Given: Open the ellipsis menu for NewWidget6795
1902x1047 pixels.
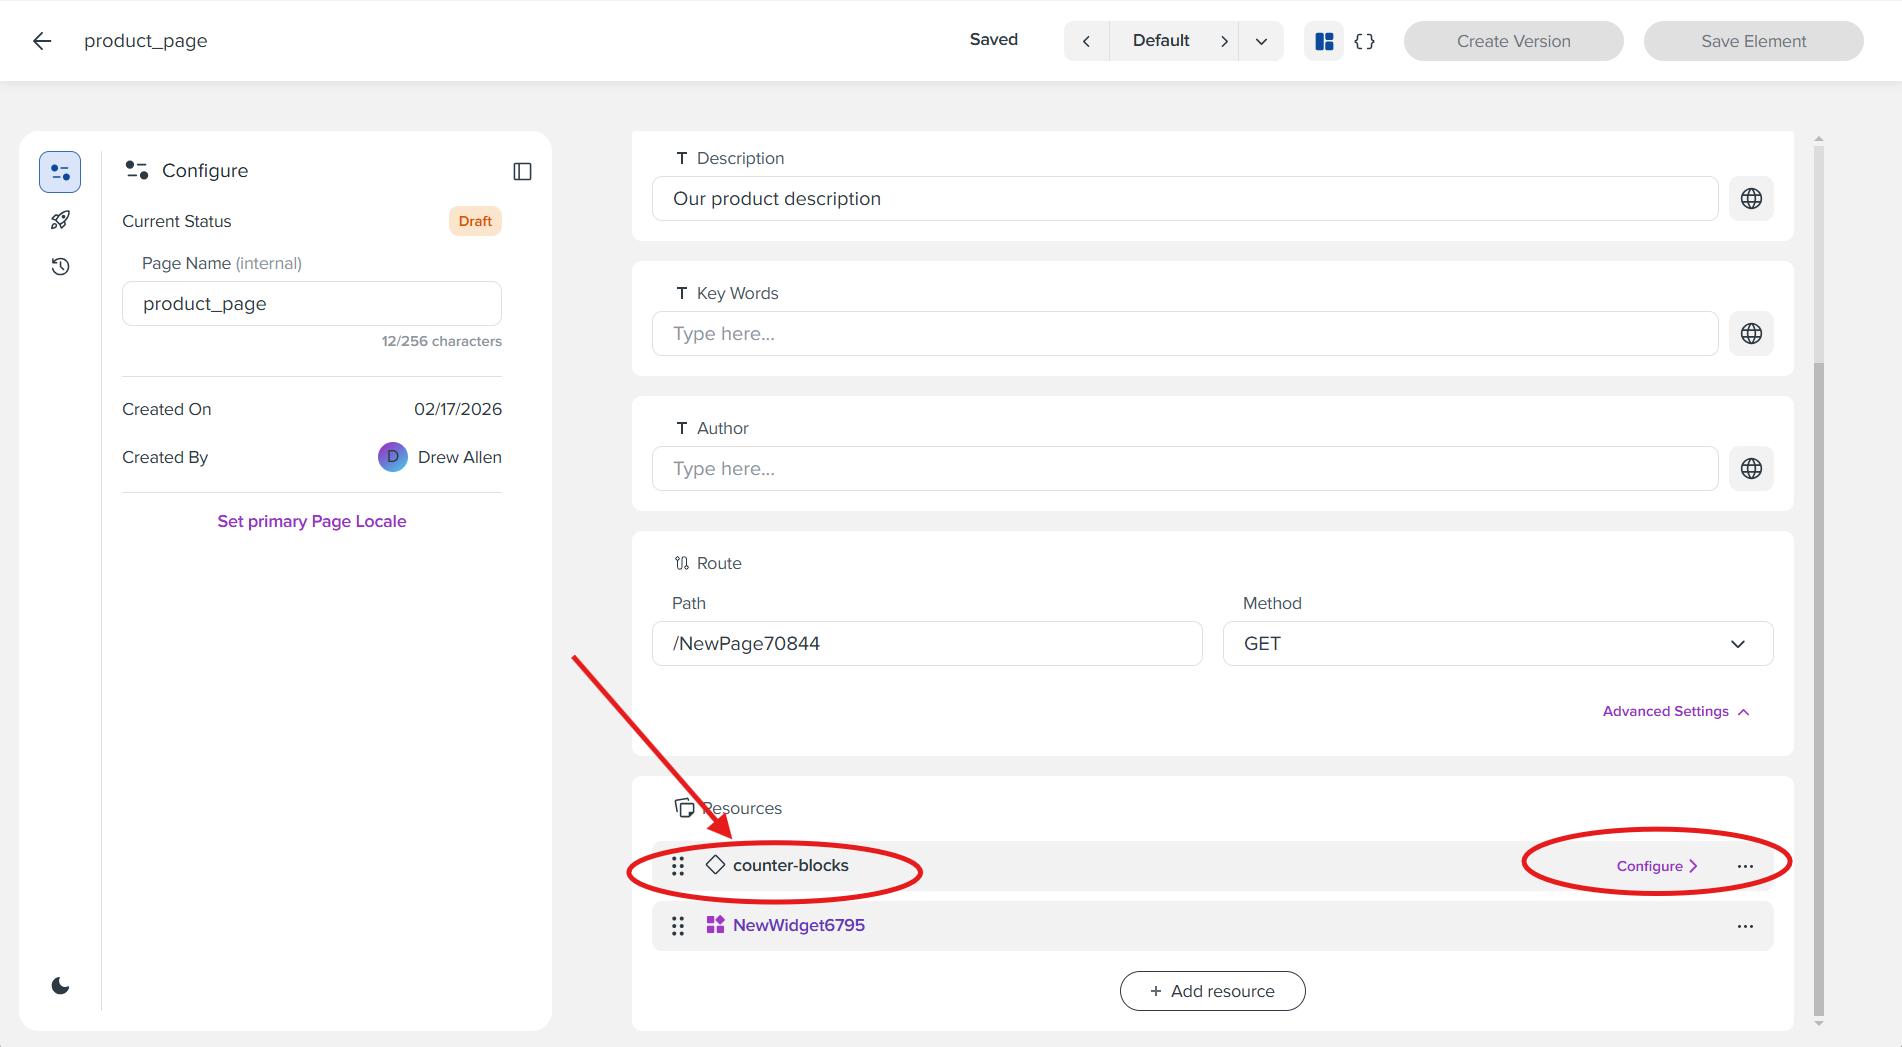Looking at the screenshot, I should [x=1746, y=926].
